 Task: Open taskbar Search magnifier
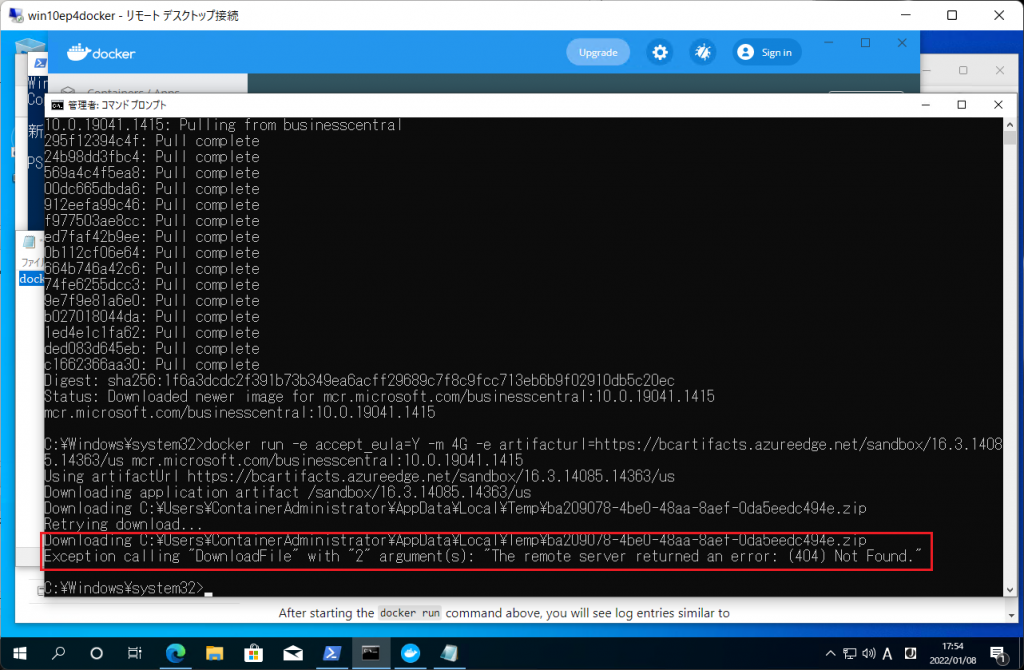[x=59, y=653]
